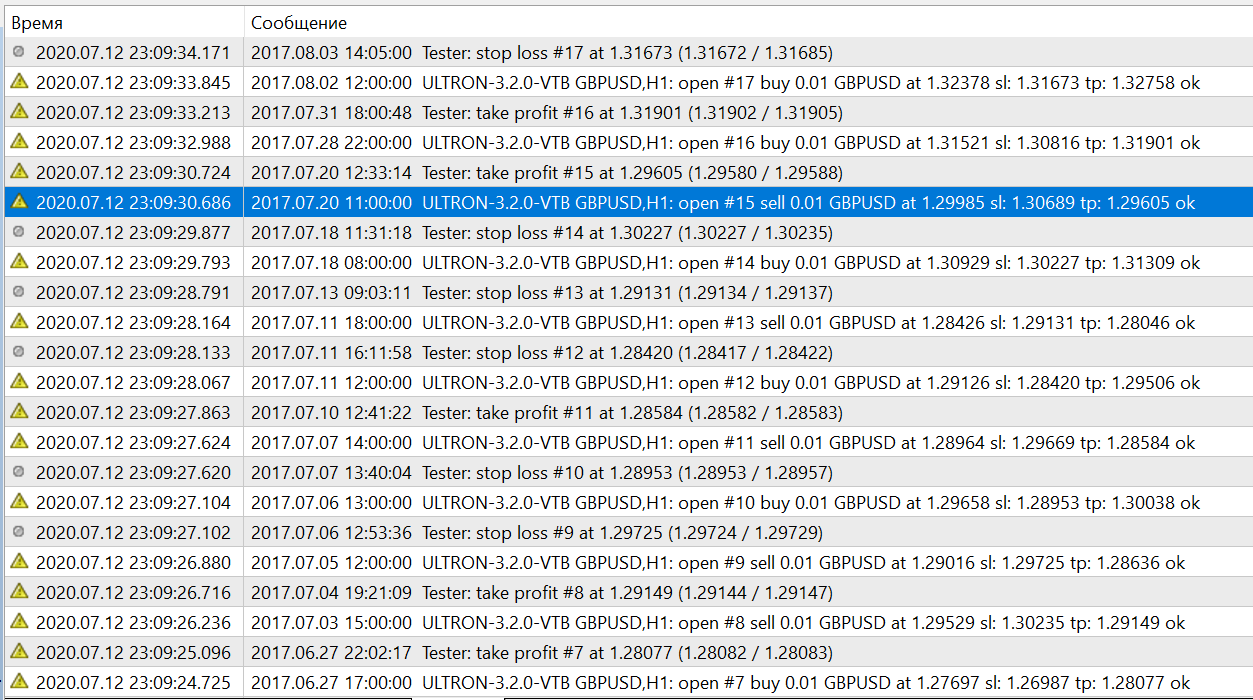The width and height of the screenshot is (1253, 700).
Task: Click warning icon of open #10 buy row
Action: click(18, 502)
